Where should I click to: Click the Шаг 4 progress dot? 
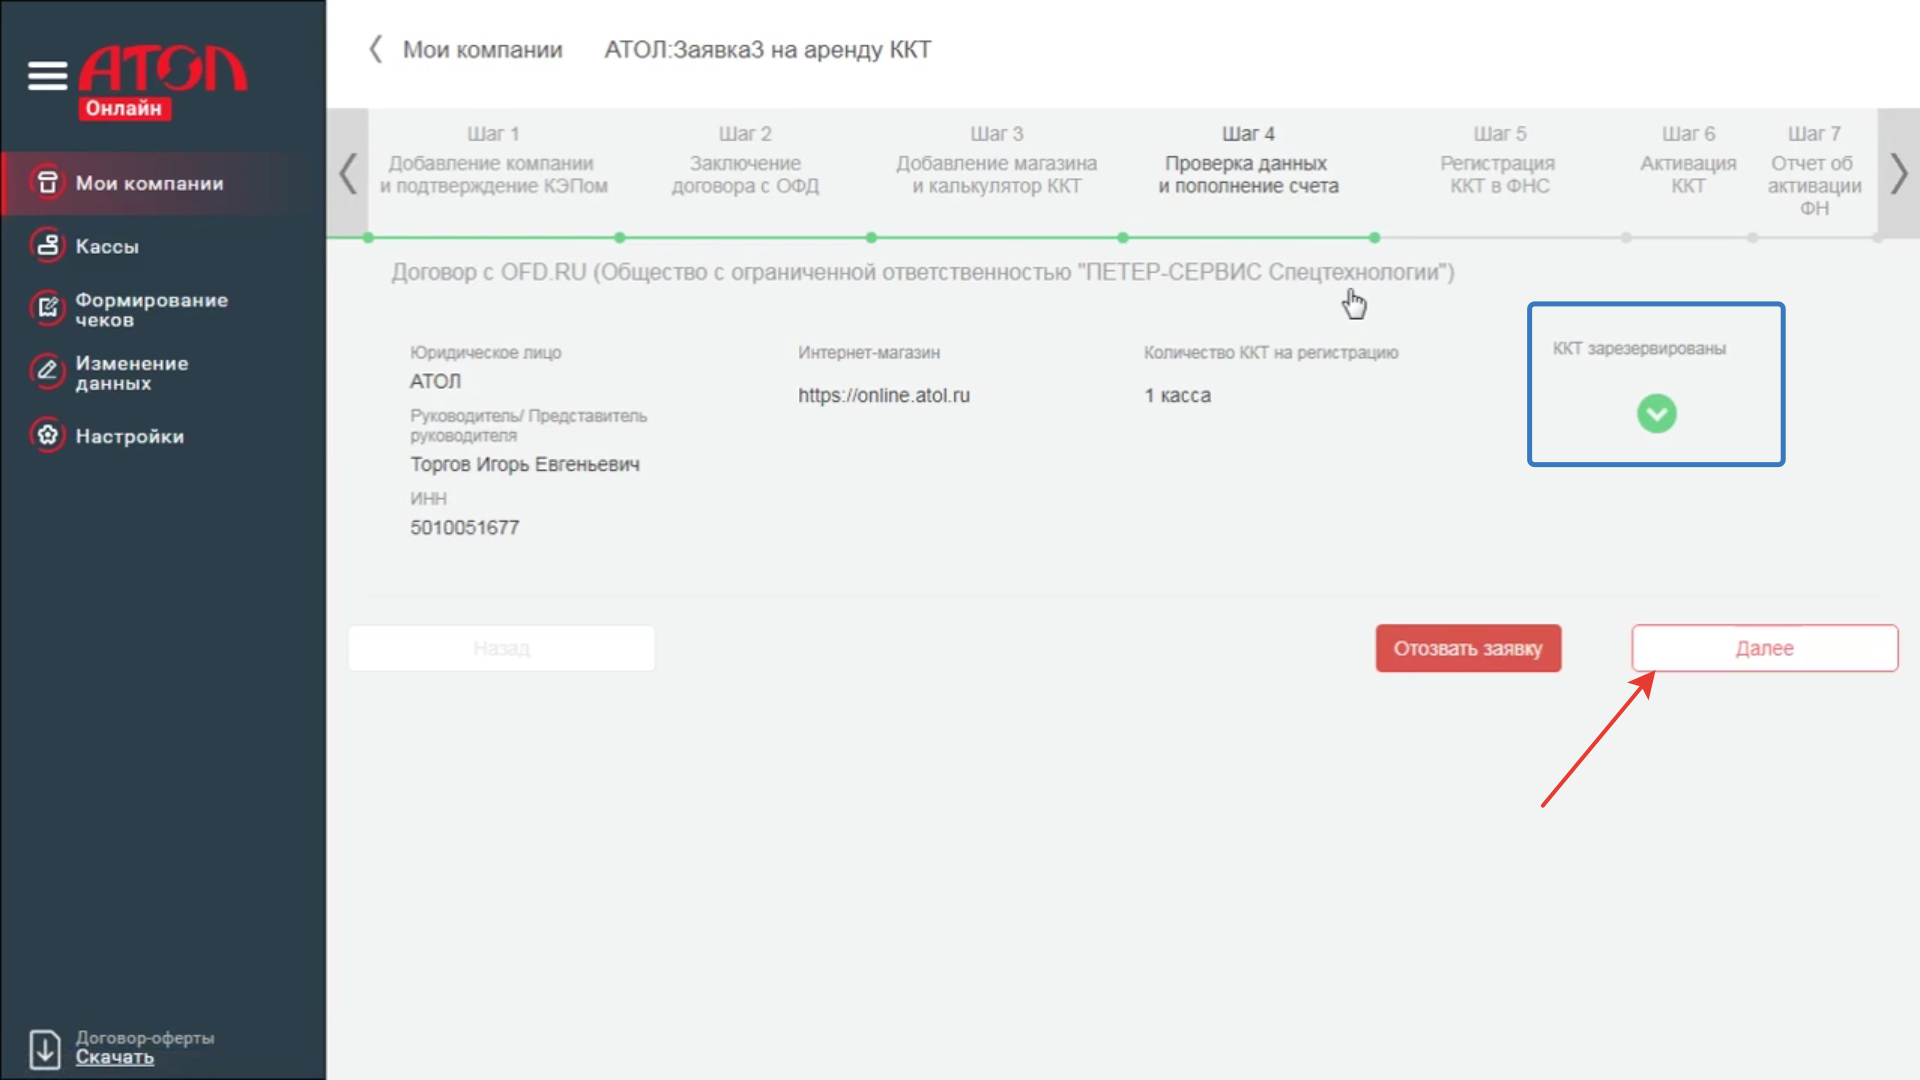click(x=1374, y=238)
